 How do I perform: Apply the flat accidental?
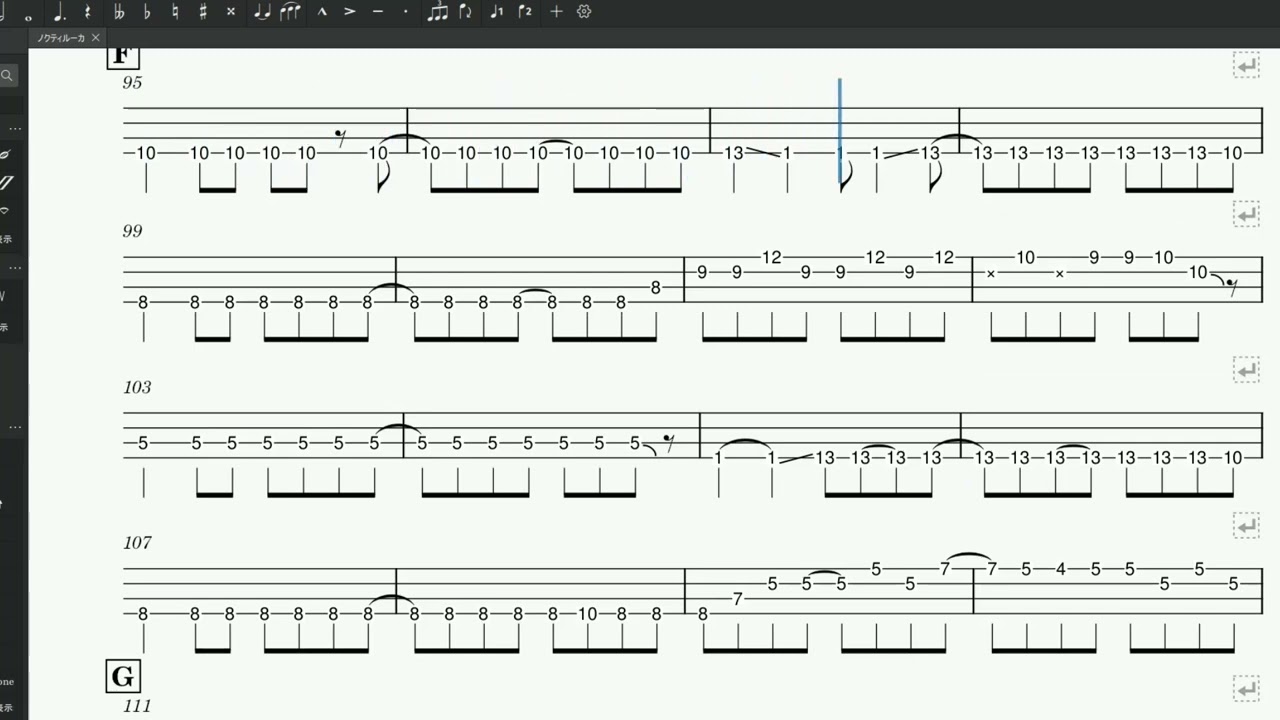coord(147,12)
